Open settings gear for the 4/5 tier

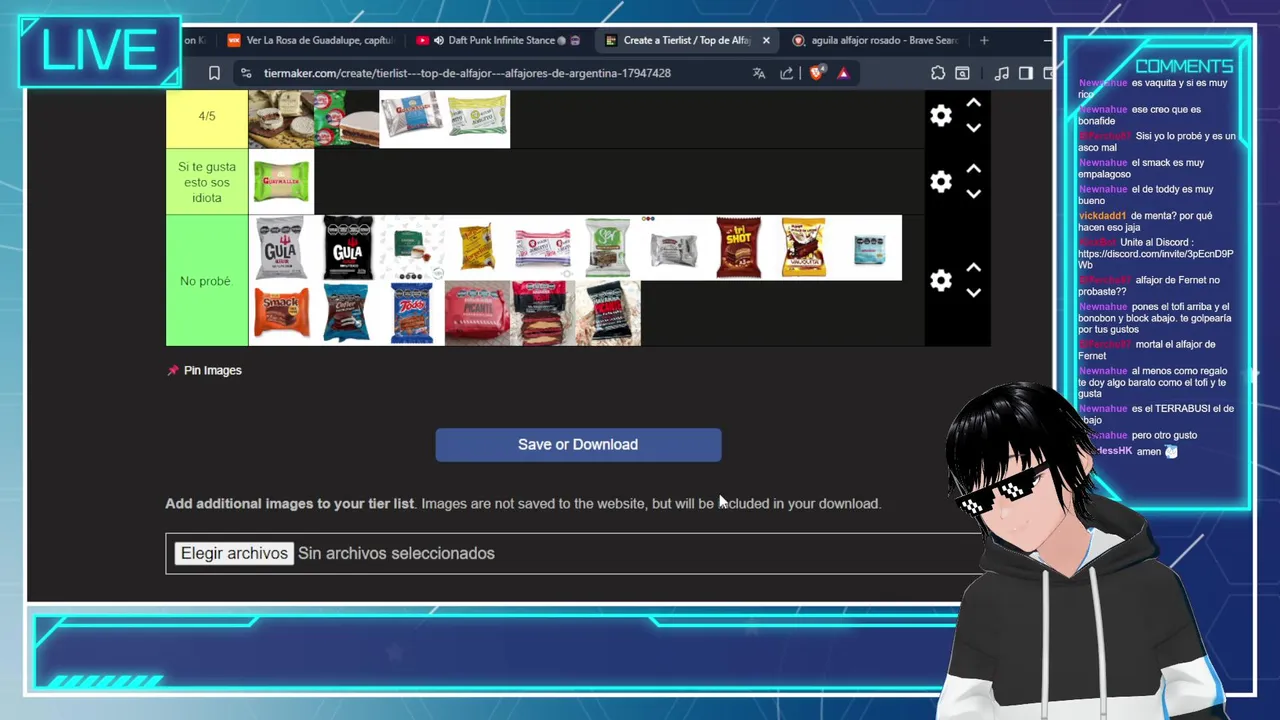(x=941, y=115)
